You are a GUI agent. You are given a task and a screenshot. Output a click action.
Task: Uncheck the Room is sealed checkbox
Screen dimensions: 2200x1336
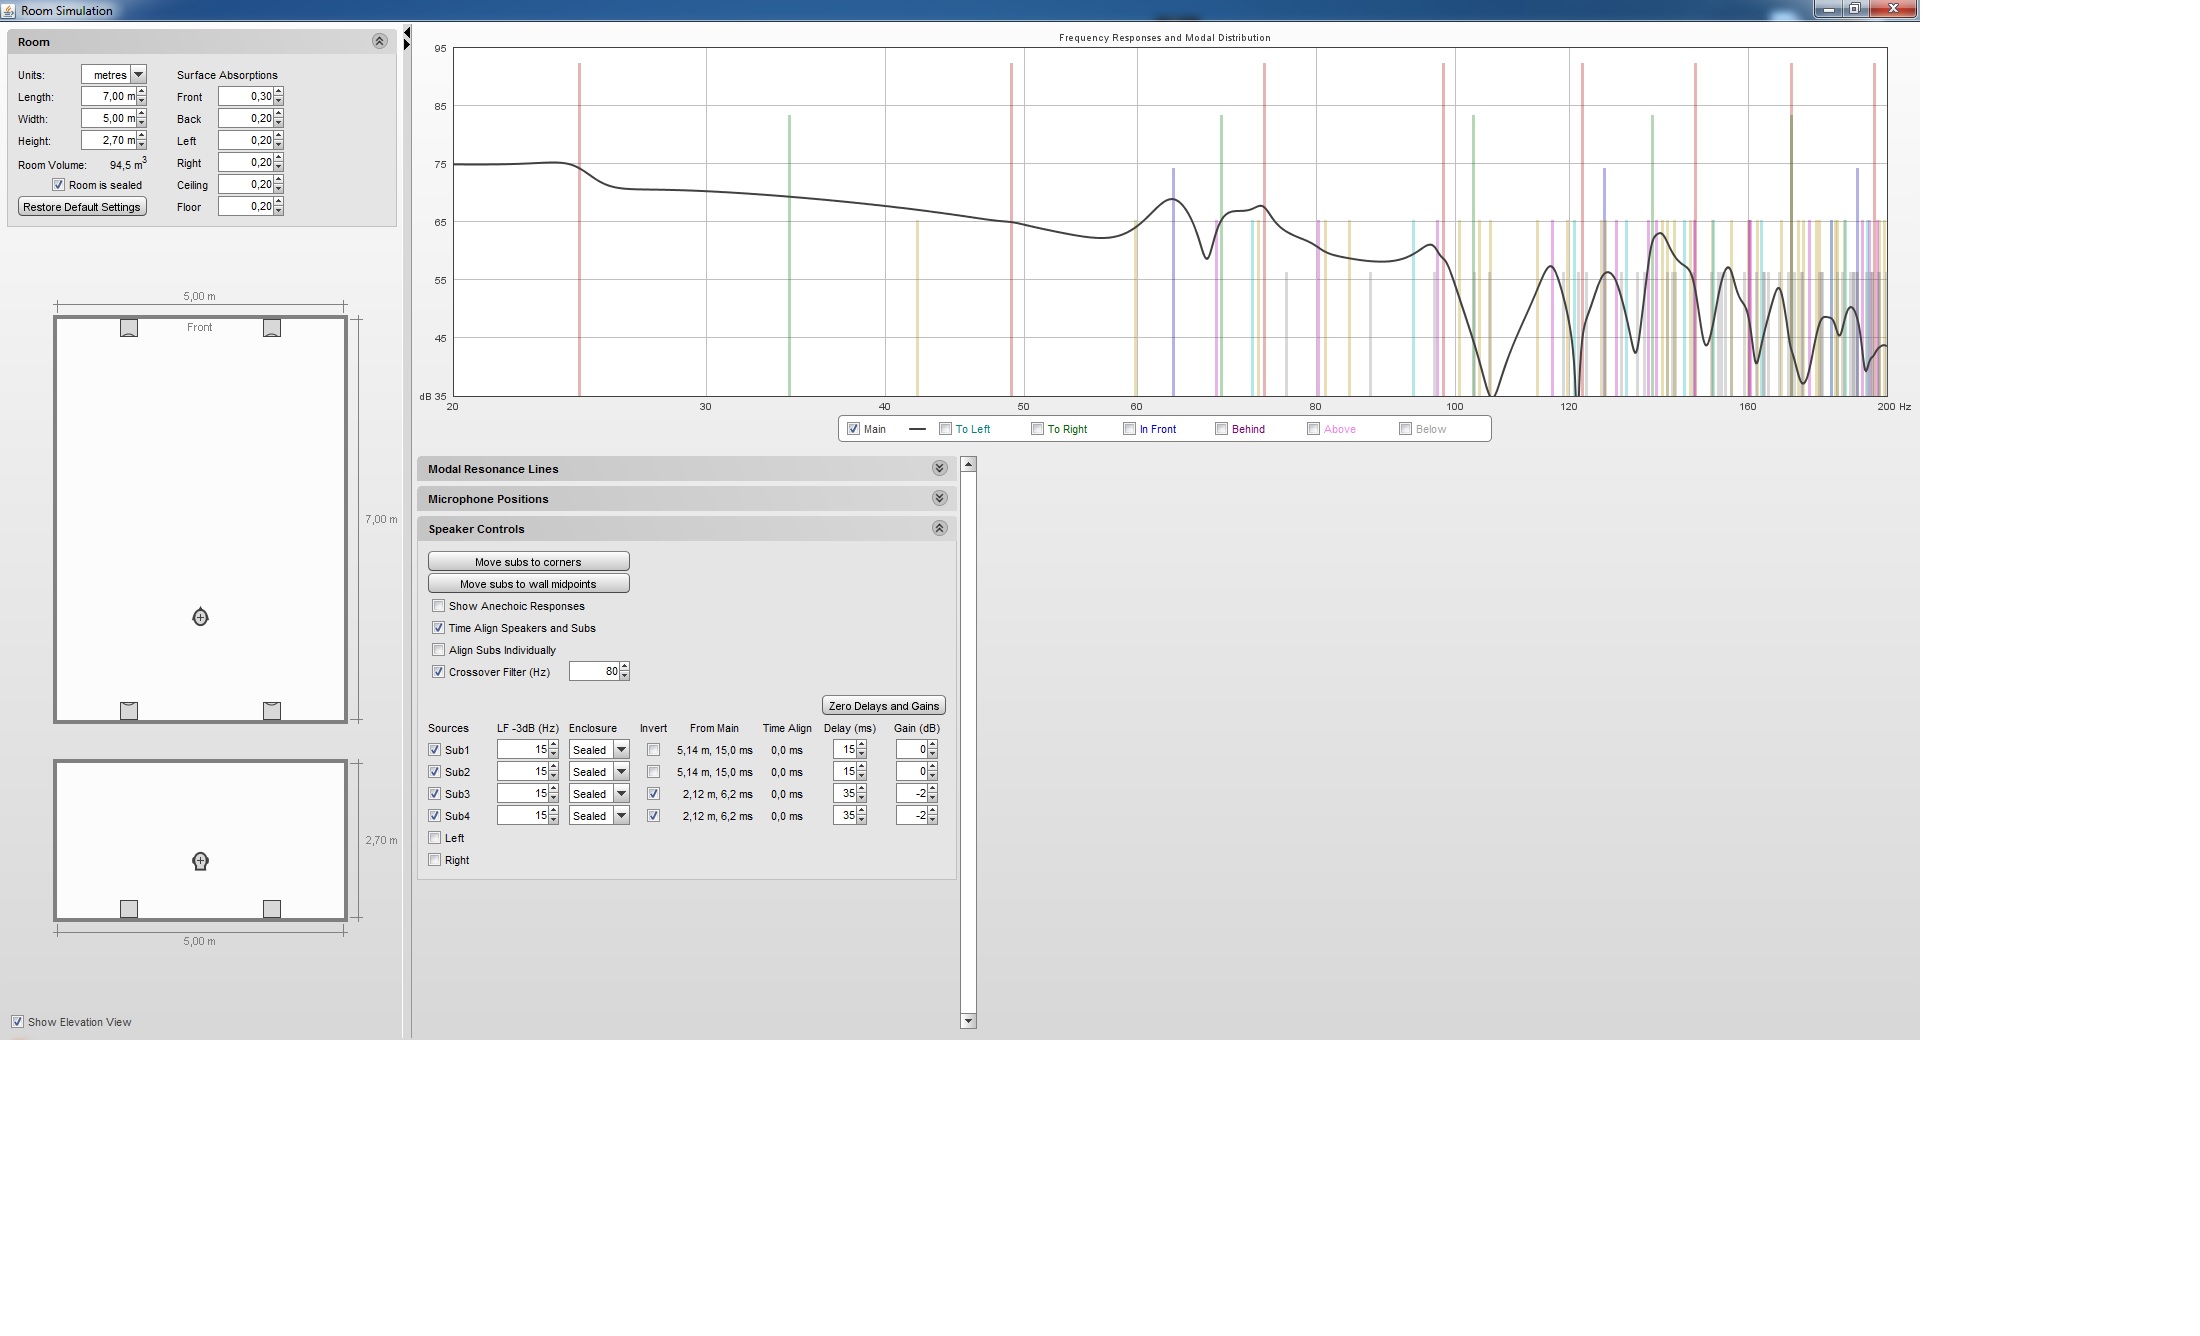coord(58,185)
